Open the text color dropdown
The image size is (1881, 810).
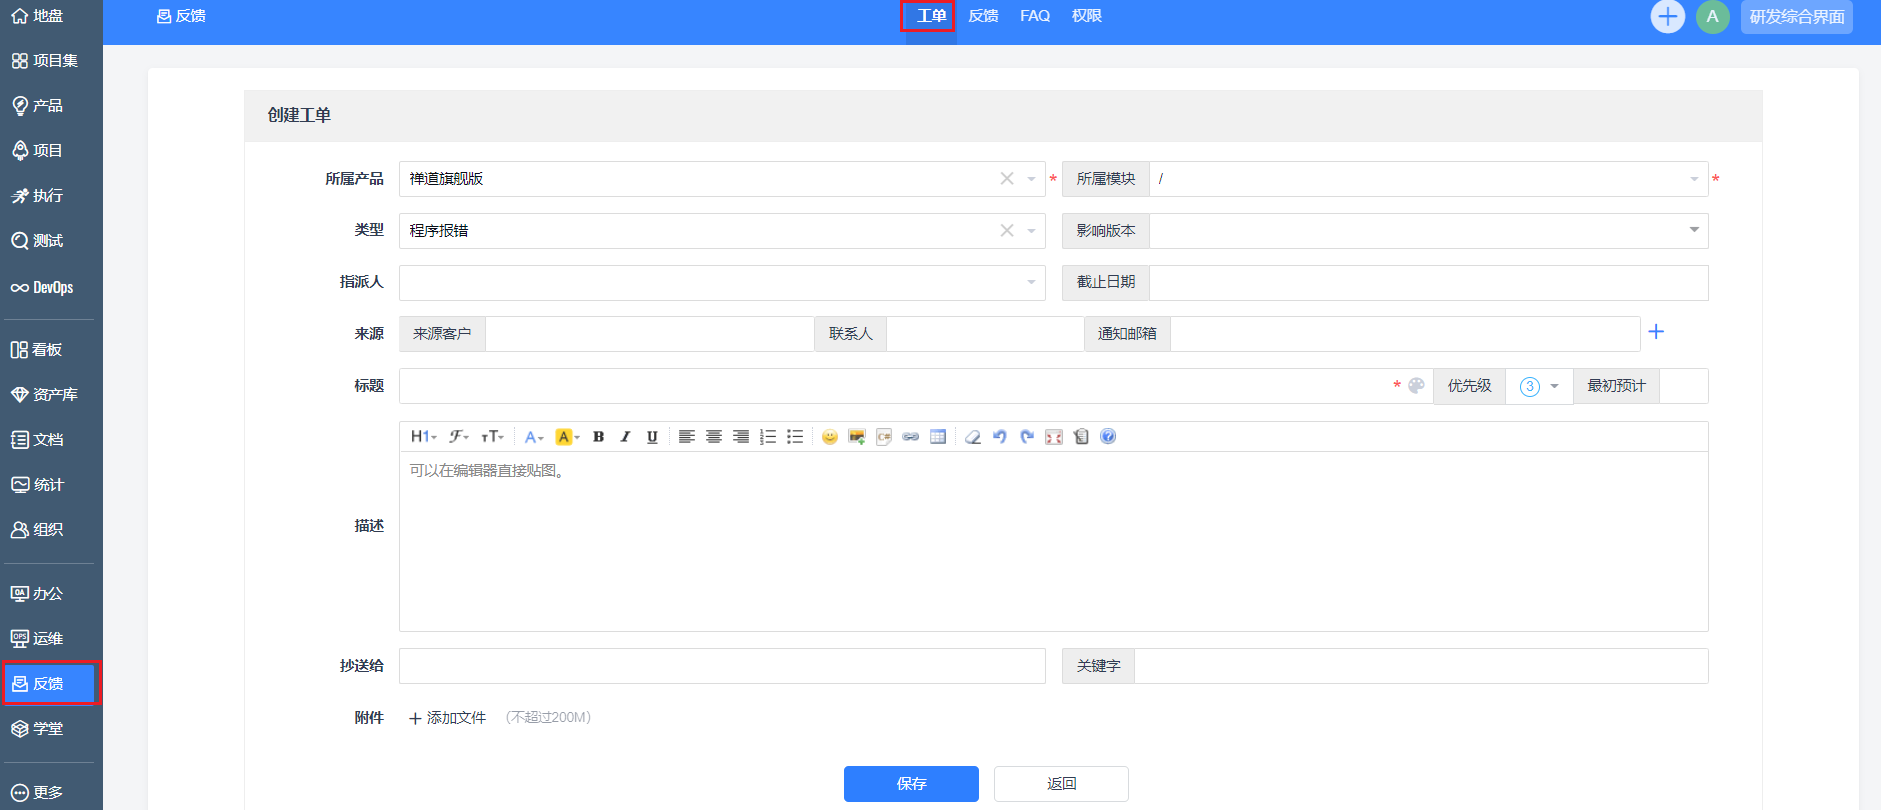point(534,437)
